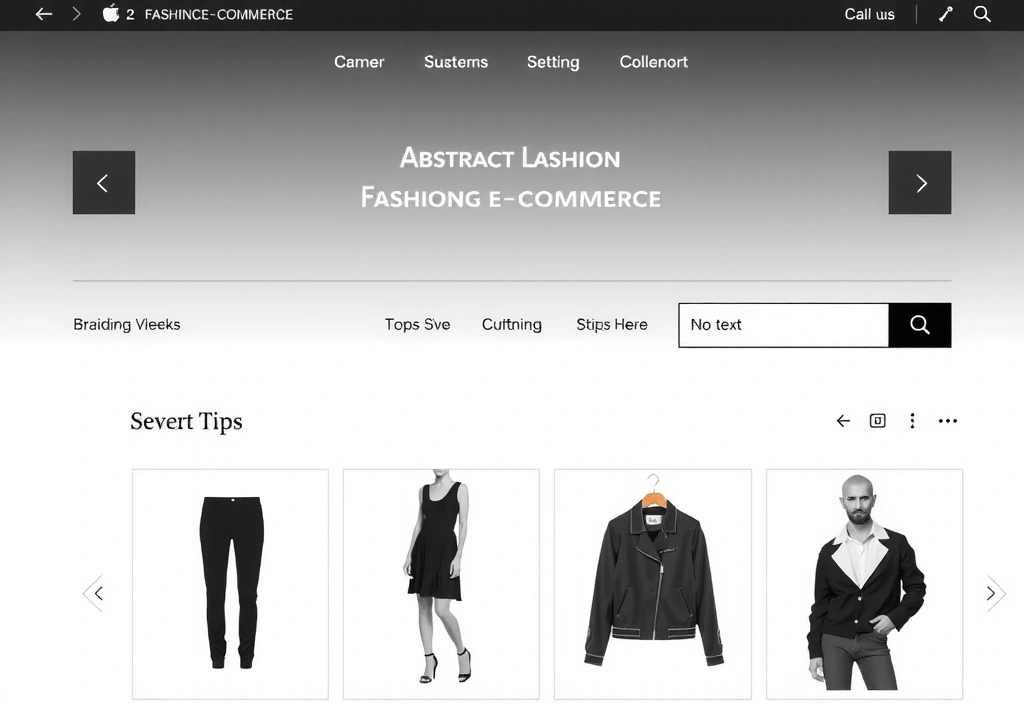Screen dimensions: 1024x704
Task: Open the black leather jacket product thumbnail
Action: point(653,584)
